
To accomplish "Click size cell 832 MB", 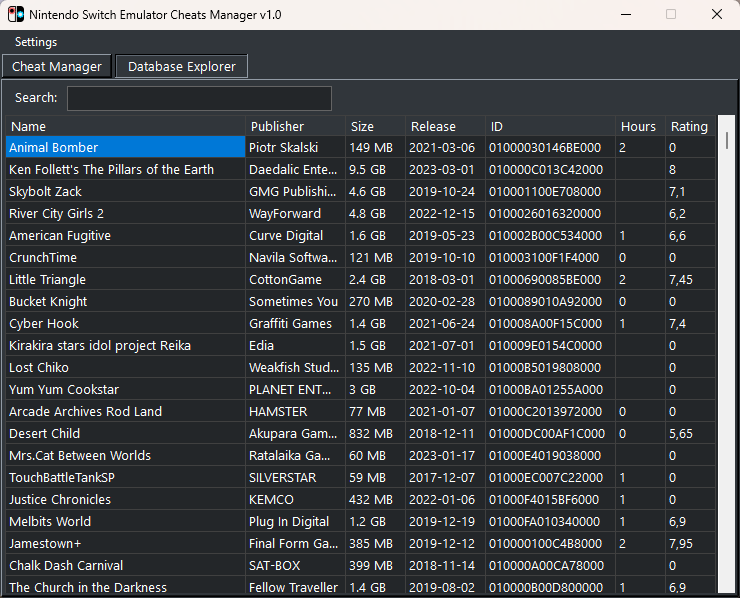I will [375, 434].
